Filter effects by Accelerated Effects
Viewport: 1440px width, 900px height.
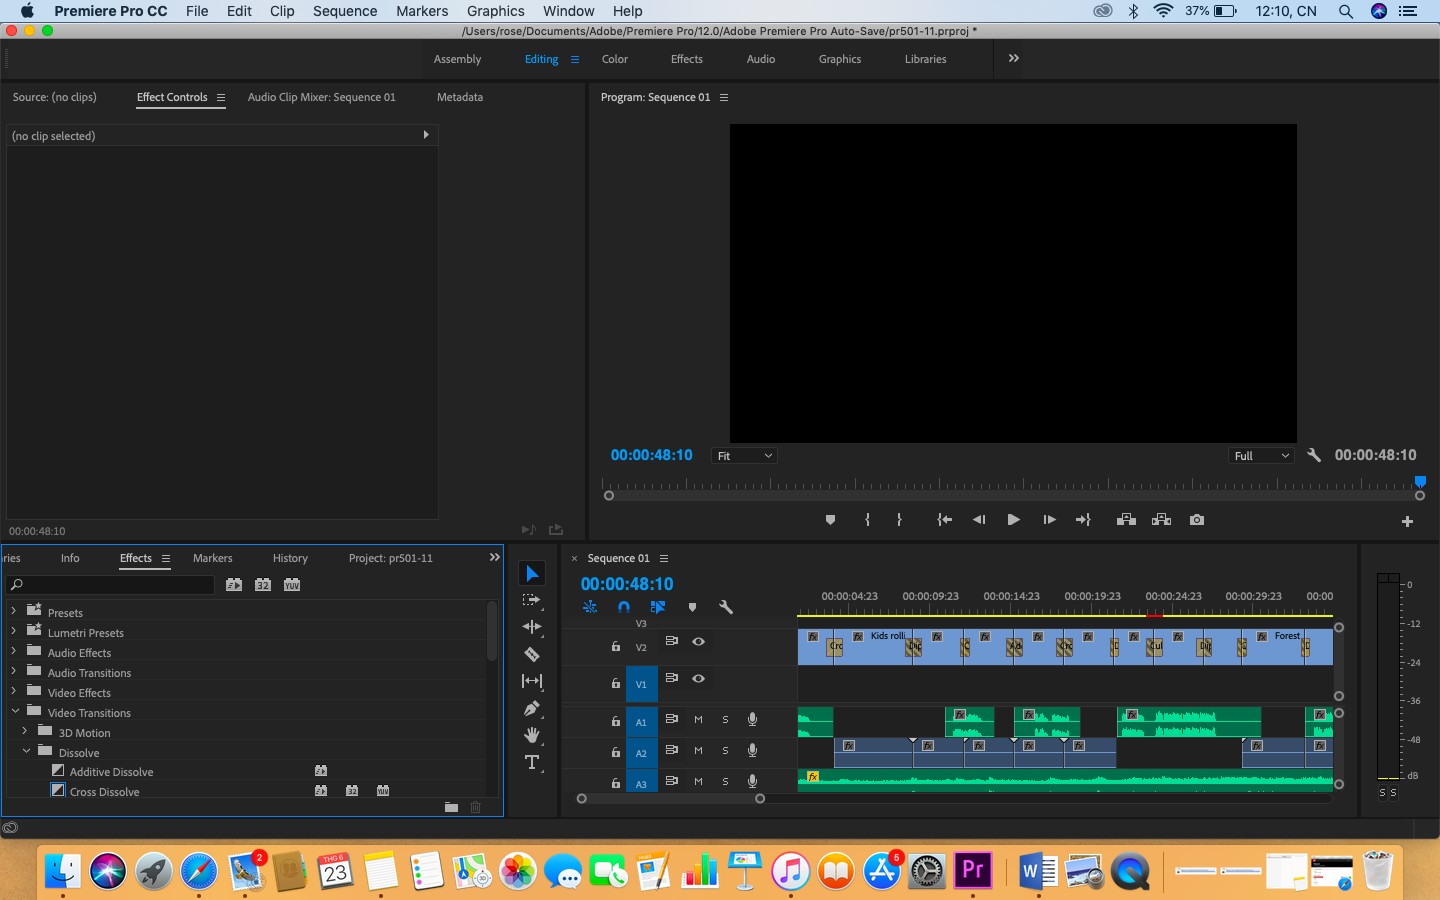(x=234, y=585)
